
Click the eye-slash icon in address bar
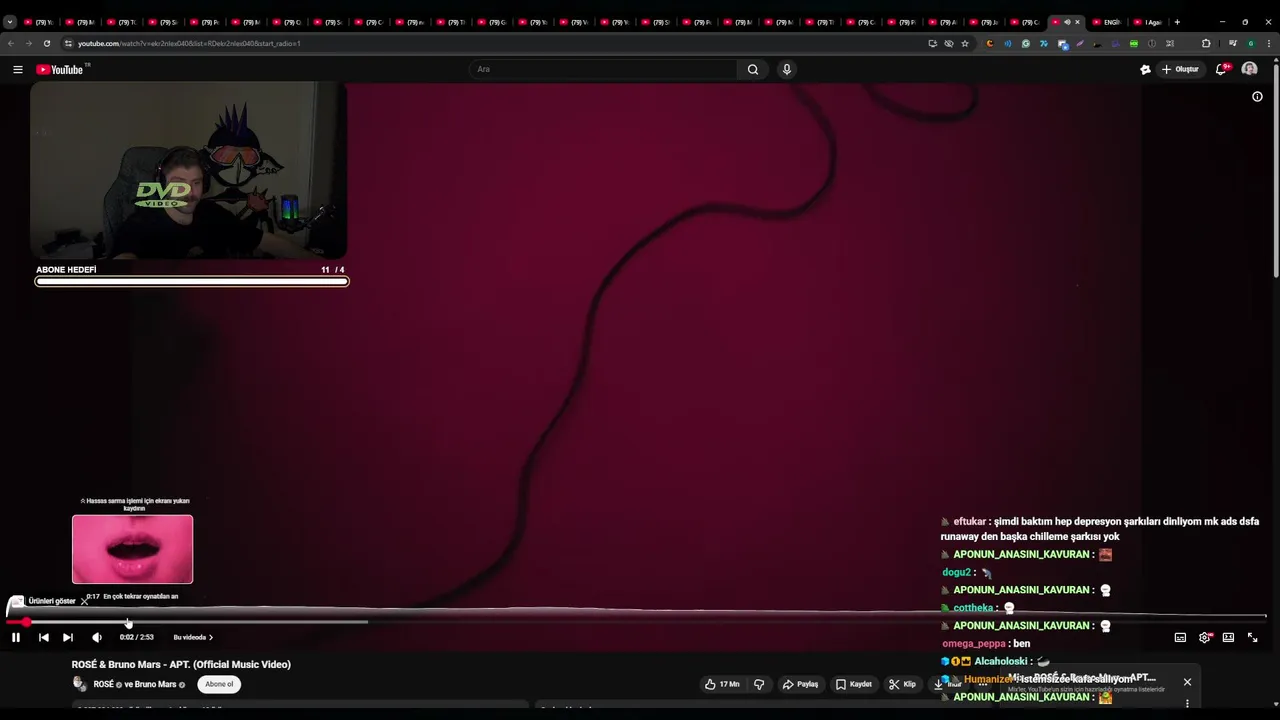(948, 43)
